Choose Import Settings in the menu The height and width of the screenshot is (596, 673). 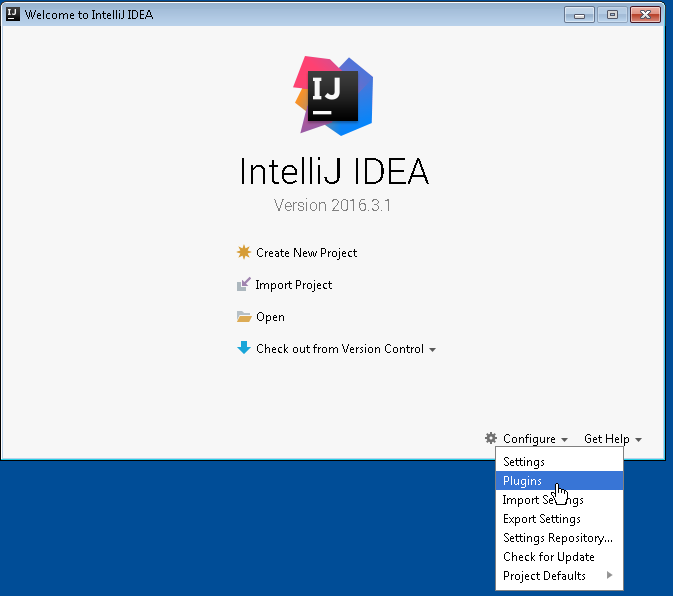pyautogui.click(x=559, y=499)
